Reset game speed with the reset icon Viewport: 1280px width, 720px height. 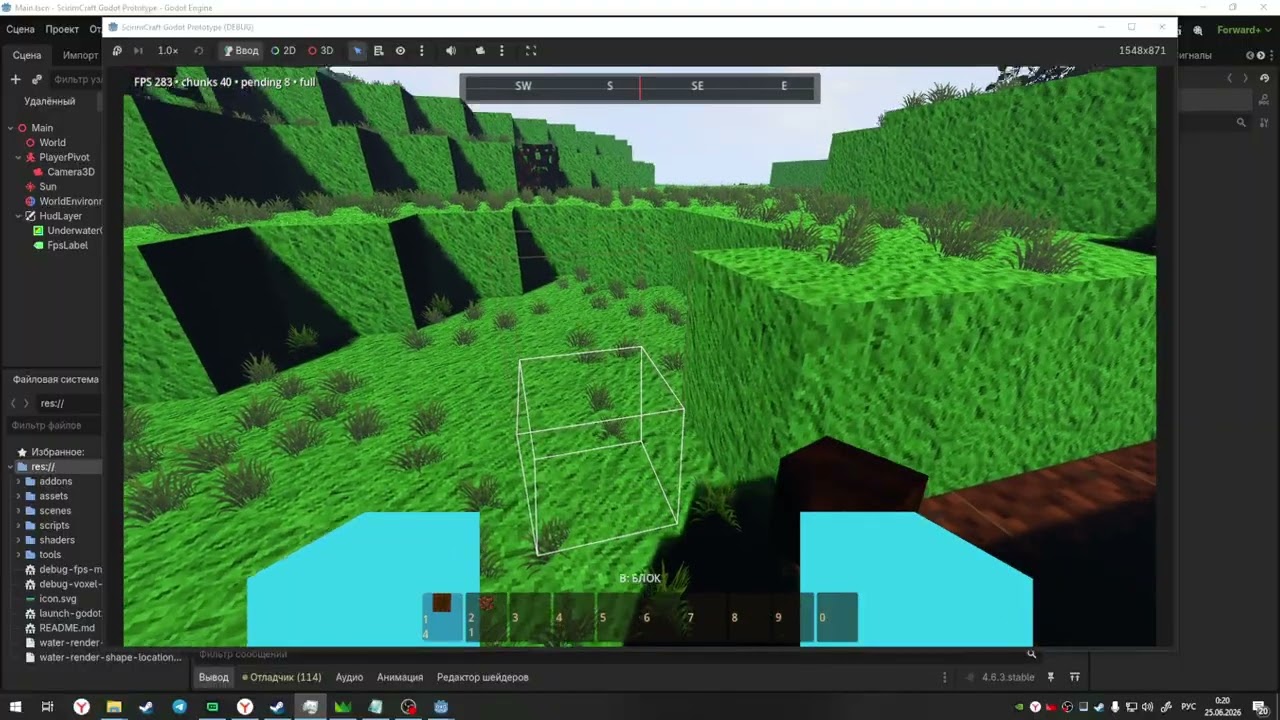(x=199, y=50)
